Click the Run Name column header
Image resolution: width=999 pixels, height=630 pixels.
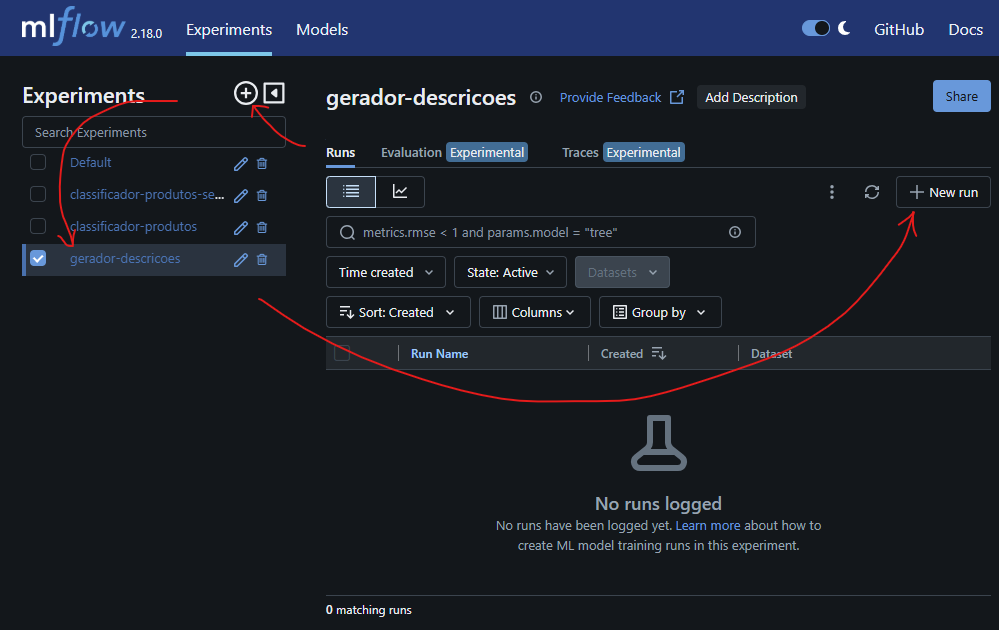click(439, 354)
